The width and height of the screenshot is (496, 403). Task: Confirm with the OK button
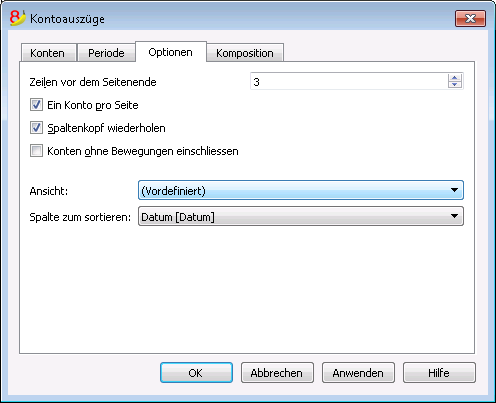(x=196, y=373)
